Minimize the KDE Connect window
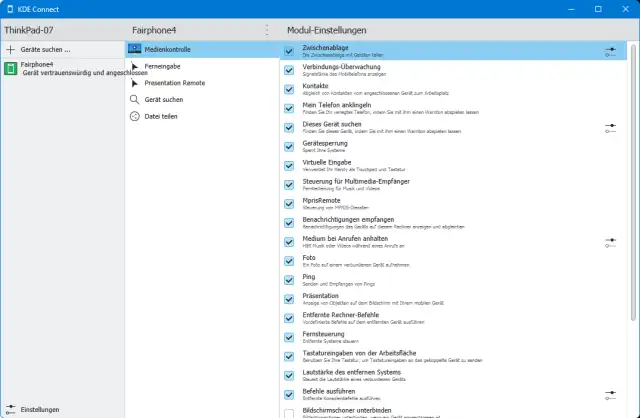Viewport: 640px width, 418px height. point(571,9)
